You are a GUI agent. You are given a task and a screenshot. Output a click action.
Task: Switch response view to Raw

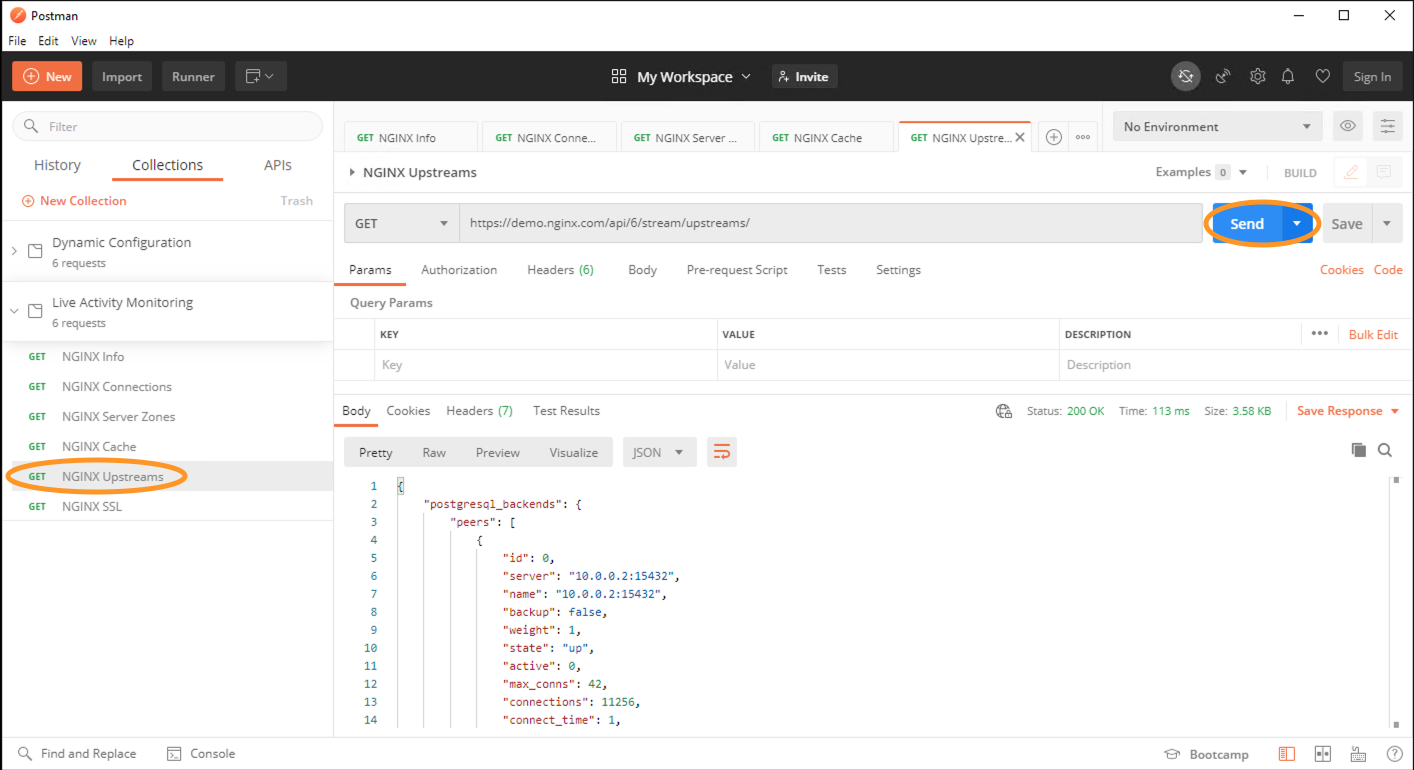click(x=434, y=452)
